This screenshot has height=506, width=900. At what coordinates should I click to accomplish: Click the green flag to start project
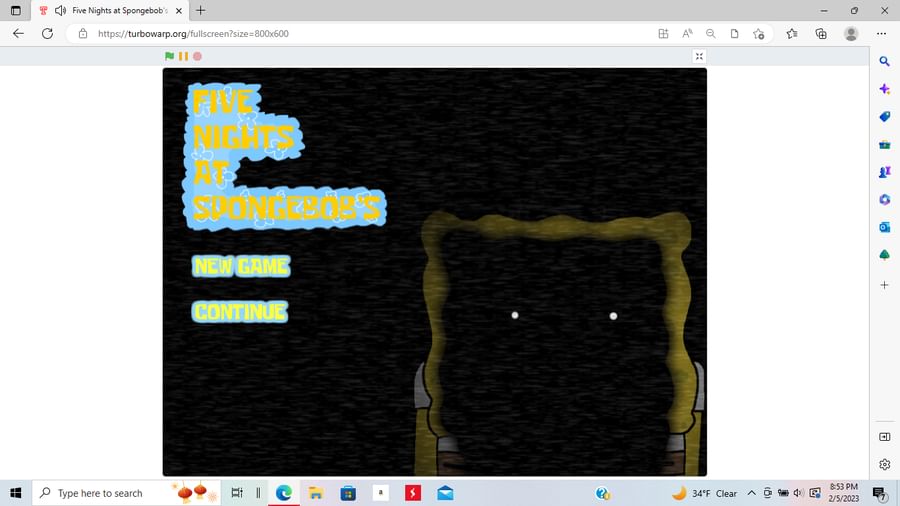169,56
